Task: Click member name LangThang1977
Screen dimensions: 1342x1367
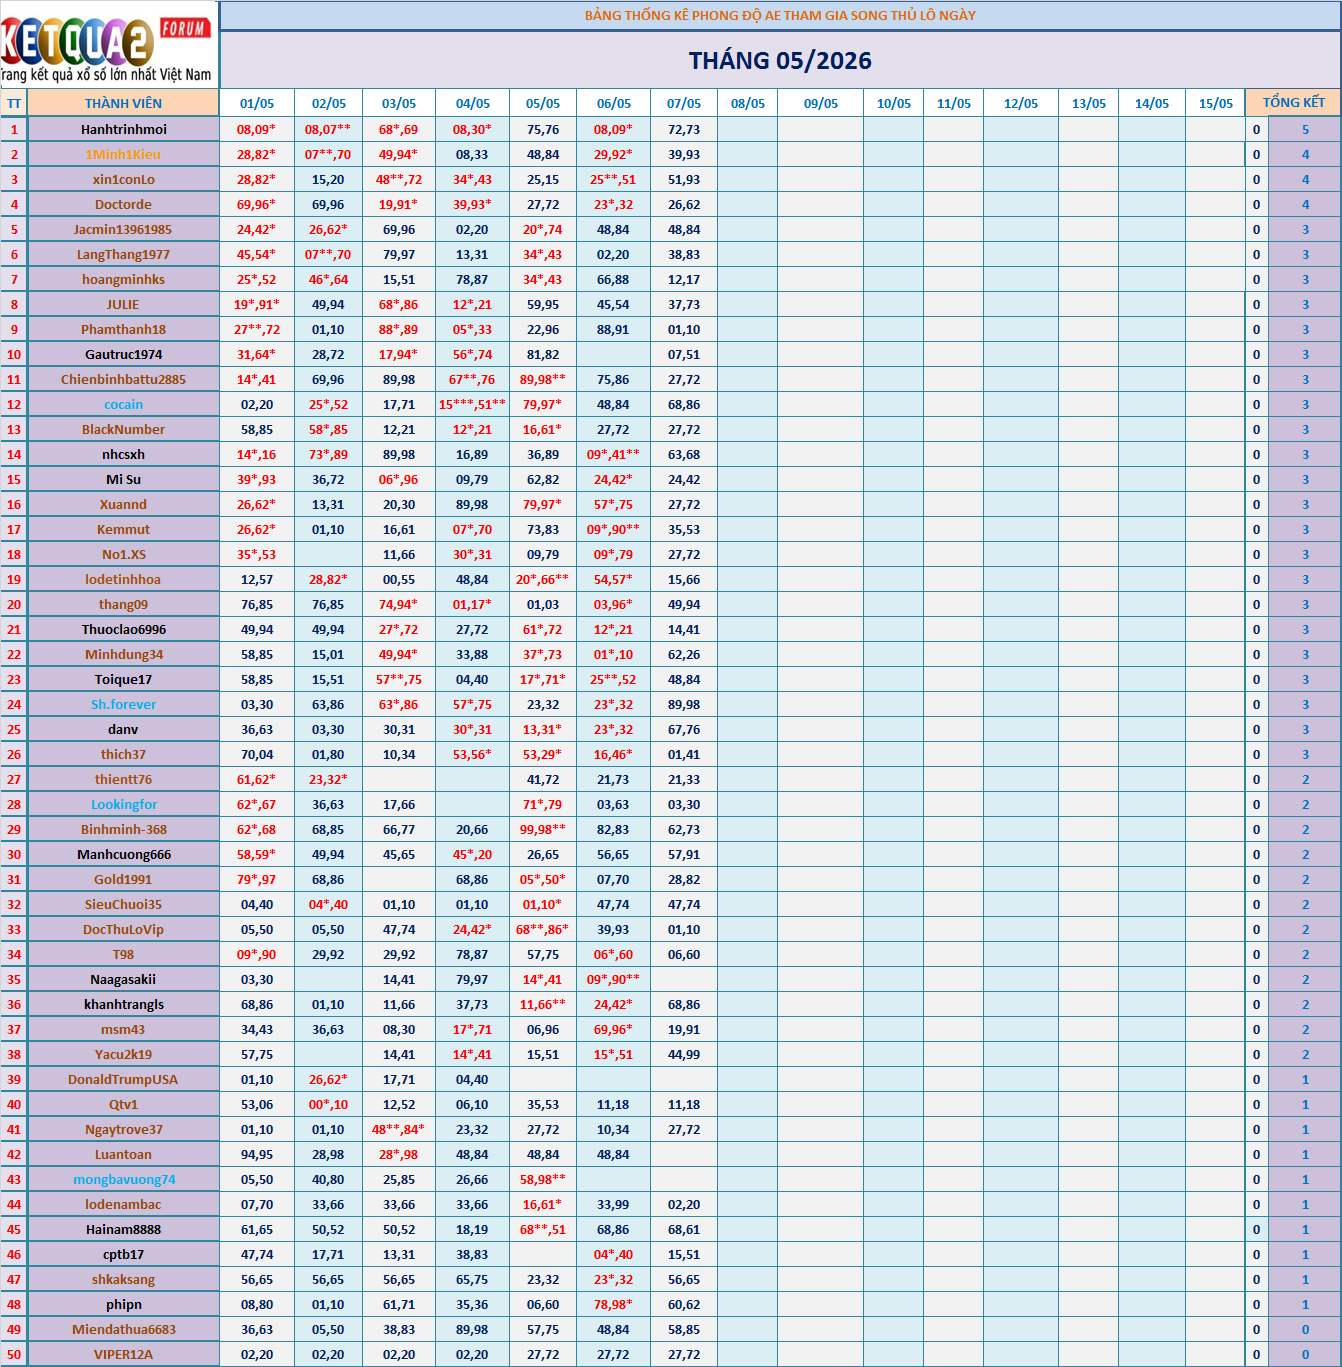Action: (x=124, y=254)
